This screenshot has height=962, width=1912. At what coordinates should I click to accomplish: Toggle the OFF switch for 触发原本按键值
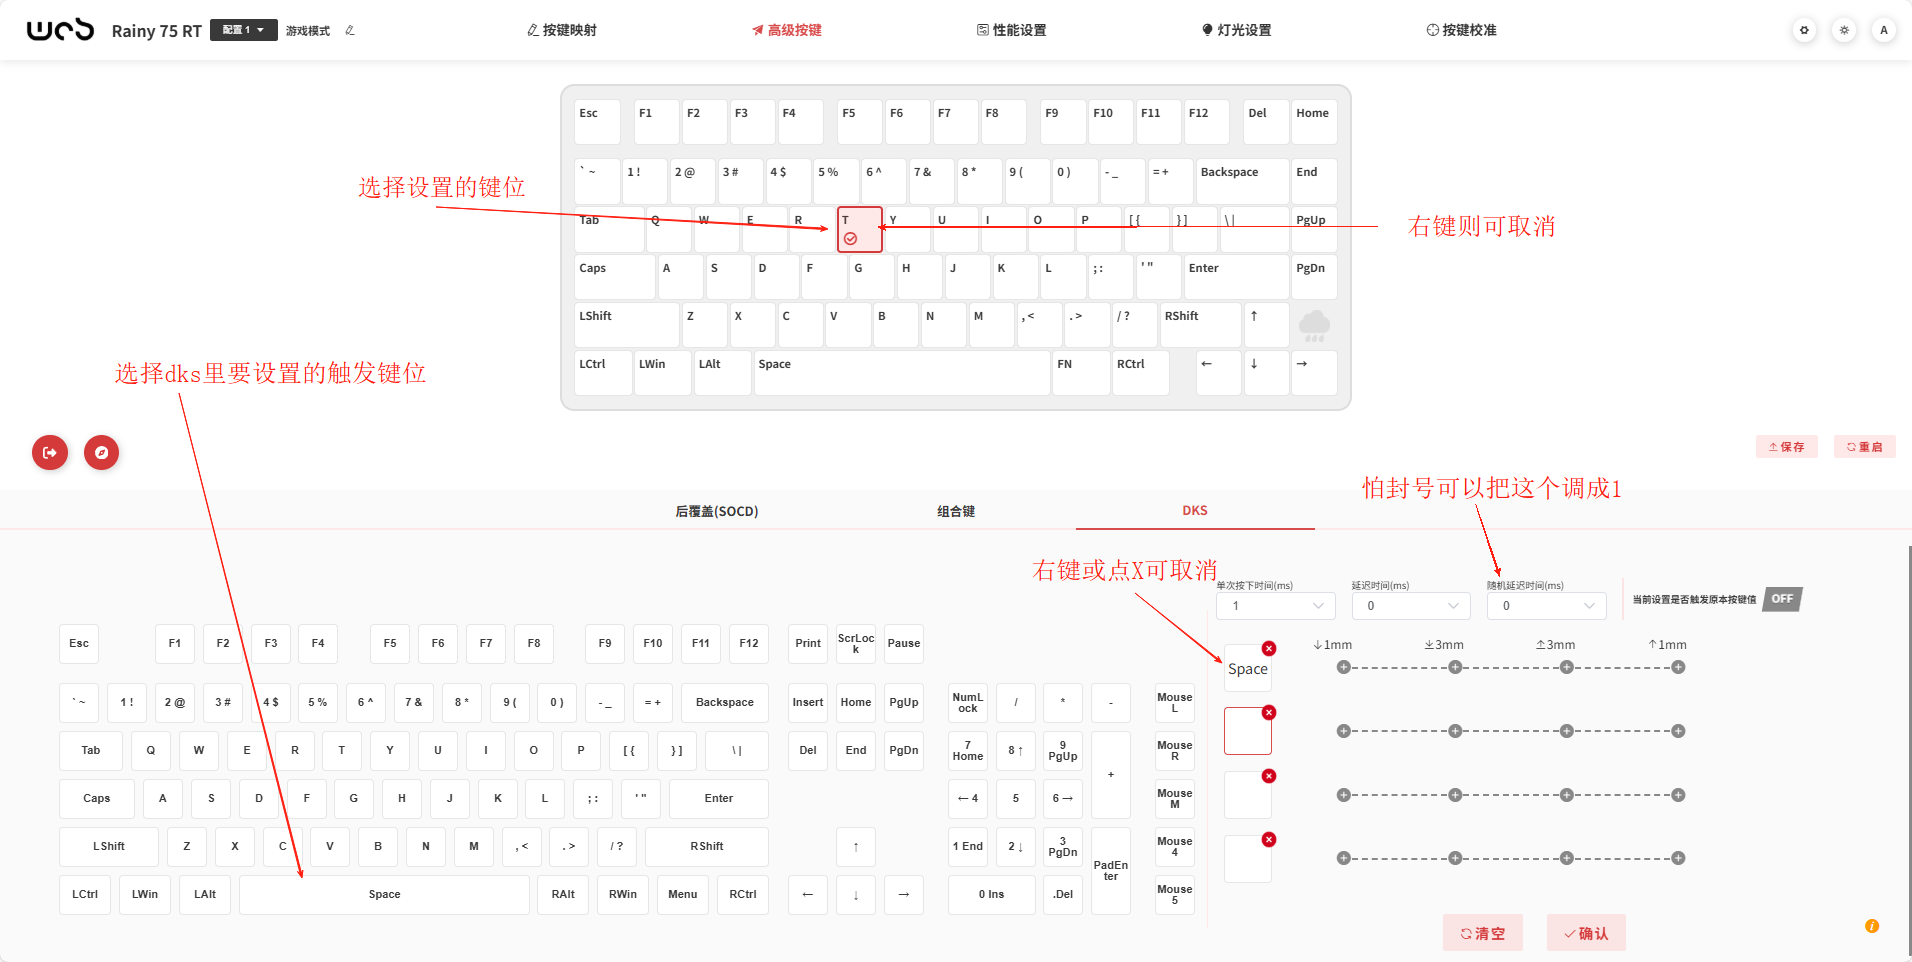(1782, 599)
